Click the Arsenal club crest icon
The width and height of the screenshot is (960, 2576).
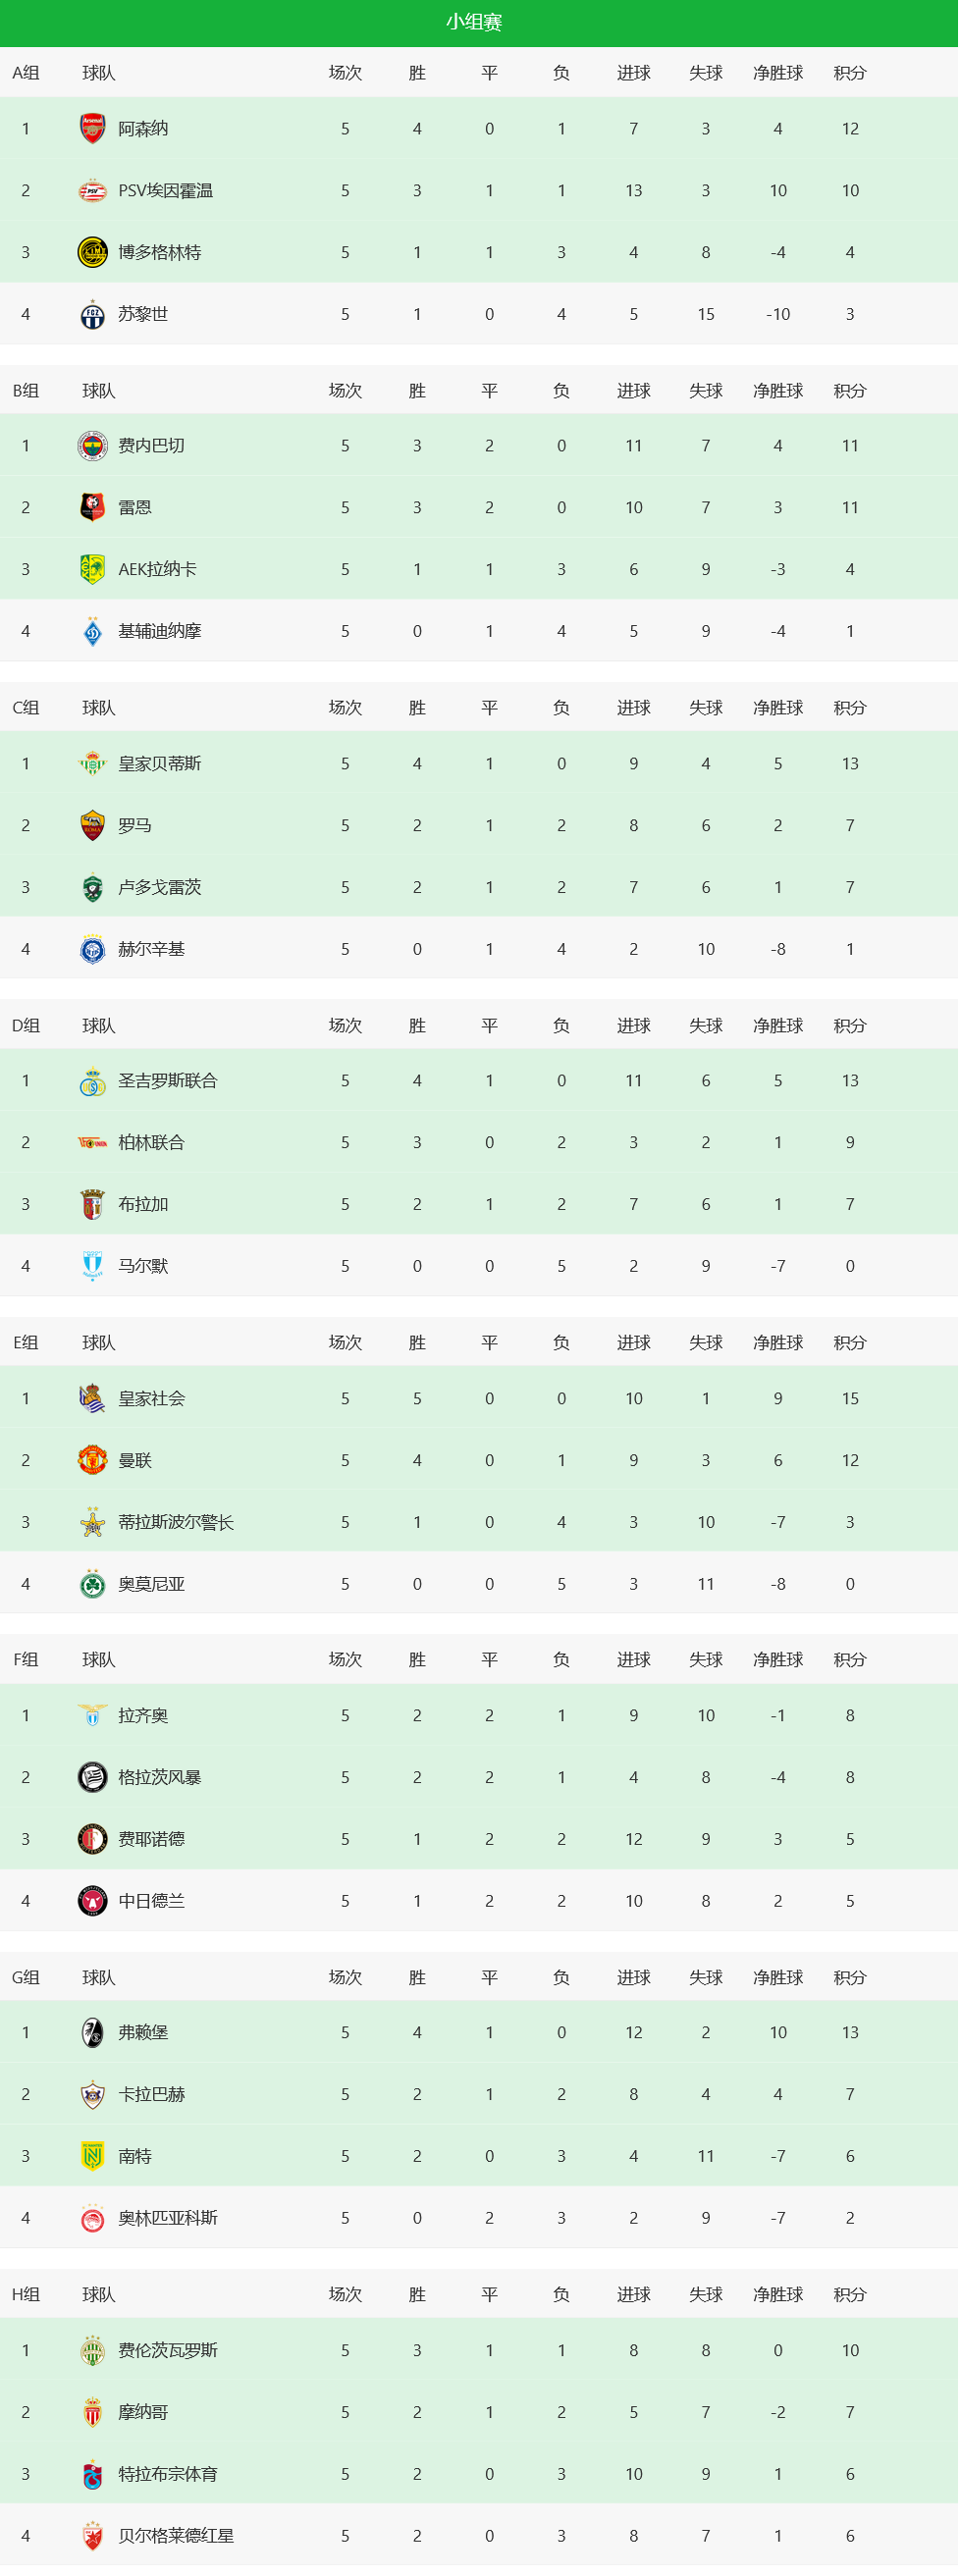pos(92,129)
